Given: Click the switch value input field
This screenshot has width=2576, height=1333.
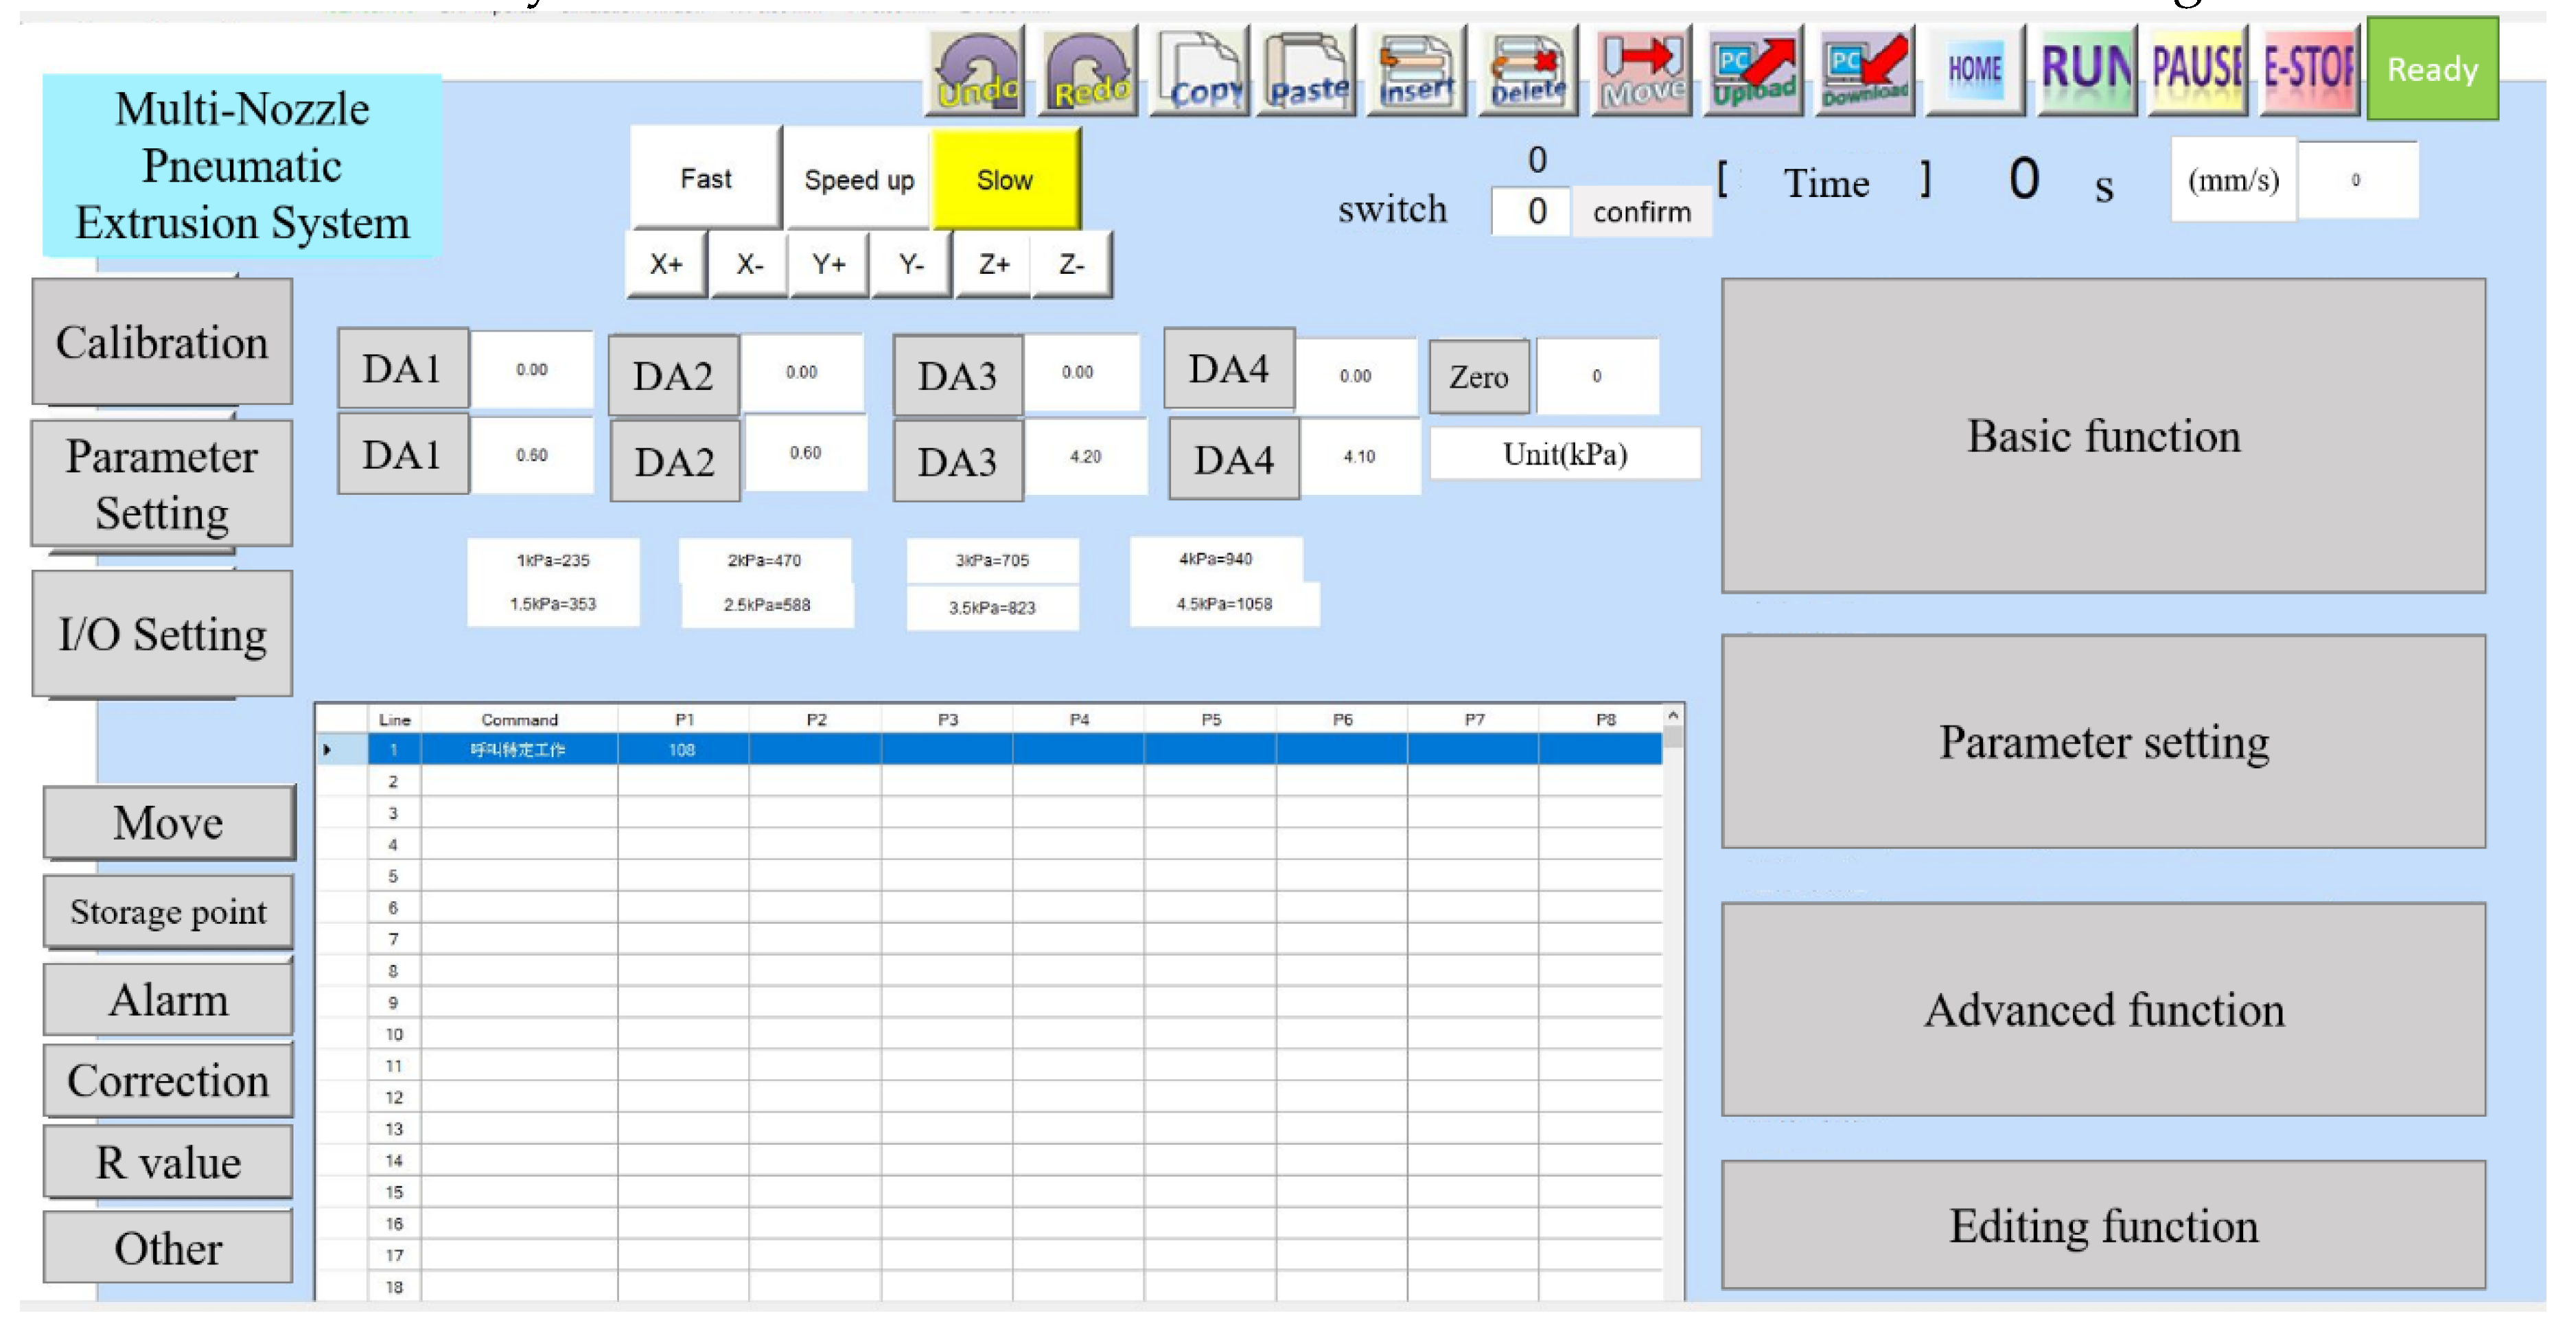Looking at the screenshot, I should 1533,211.
